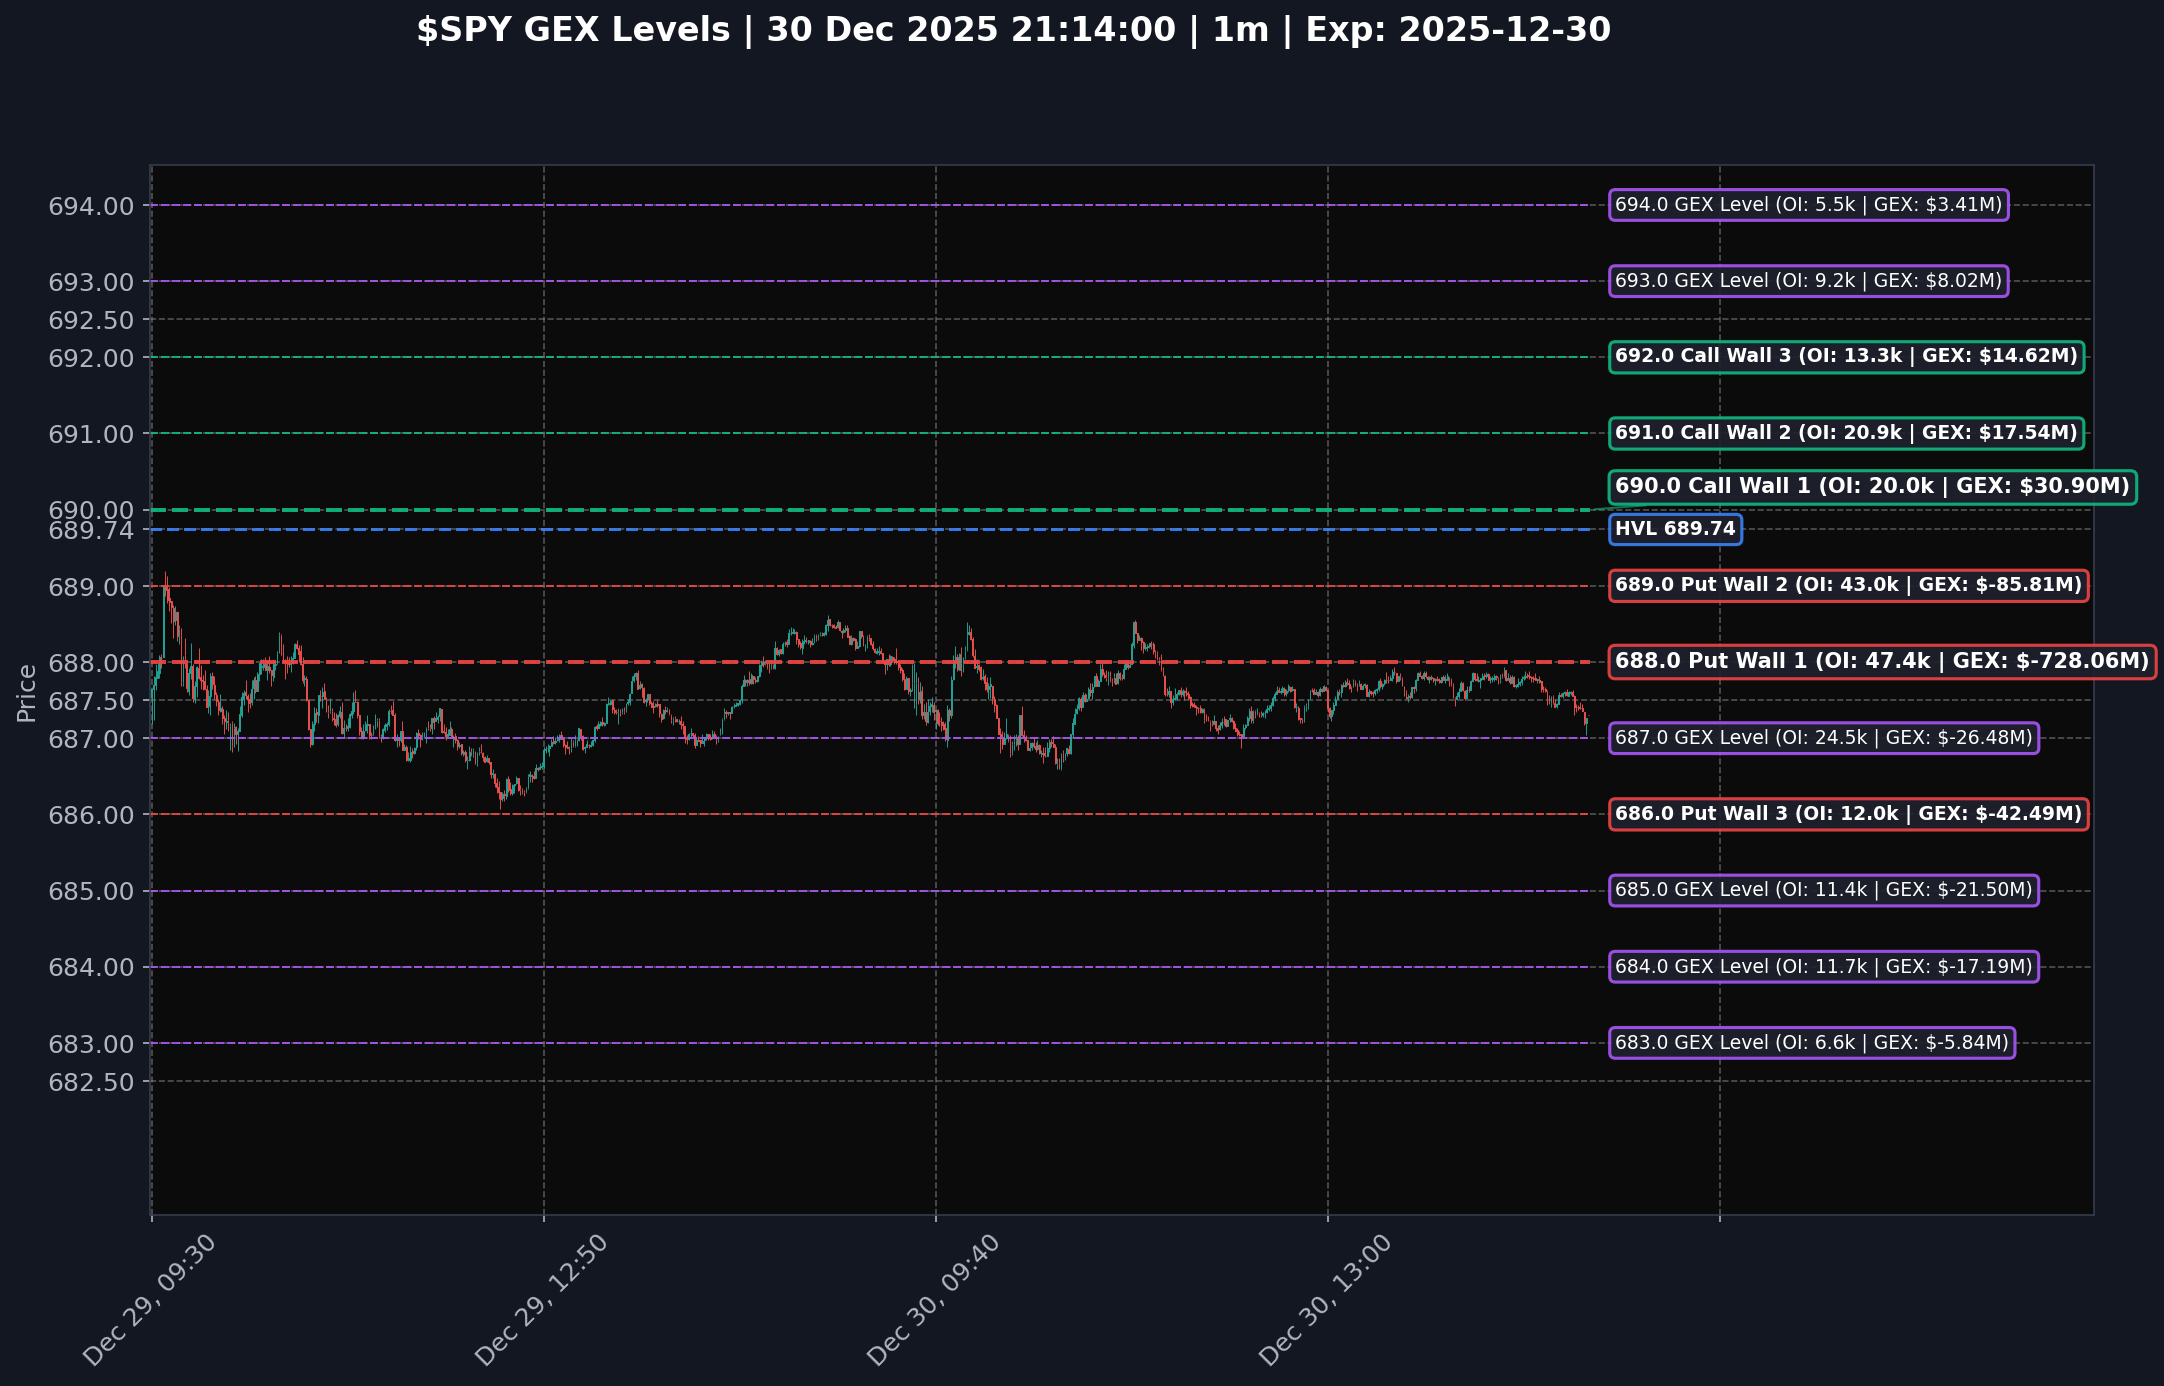Select the 692.00 price axis tick
Screen dimensions: 2164x1386
pyautogui.click(x=91, y=358)
